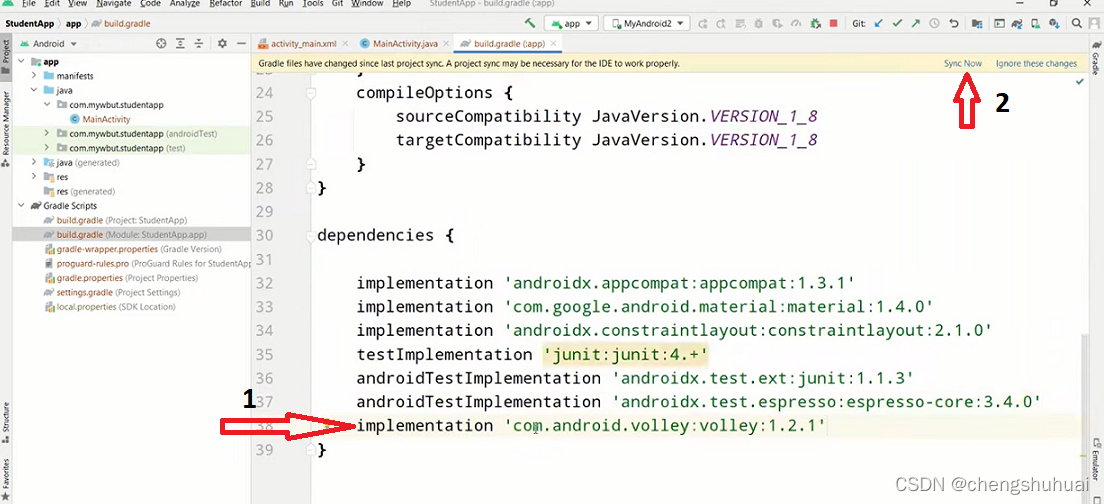Image resolution: width=1104 pixels, height=504 pixels.
Task: Collapse the Gradle Scripts node arrow
Action: click(x=21, y=206)
